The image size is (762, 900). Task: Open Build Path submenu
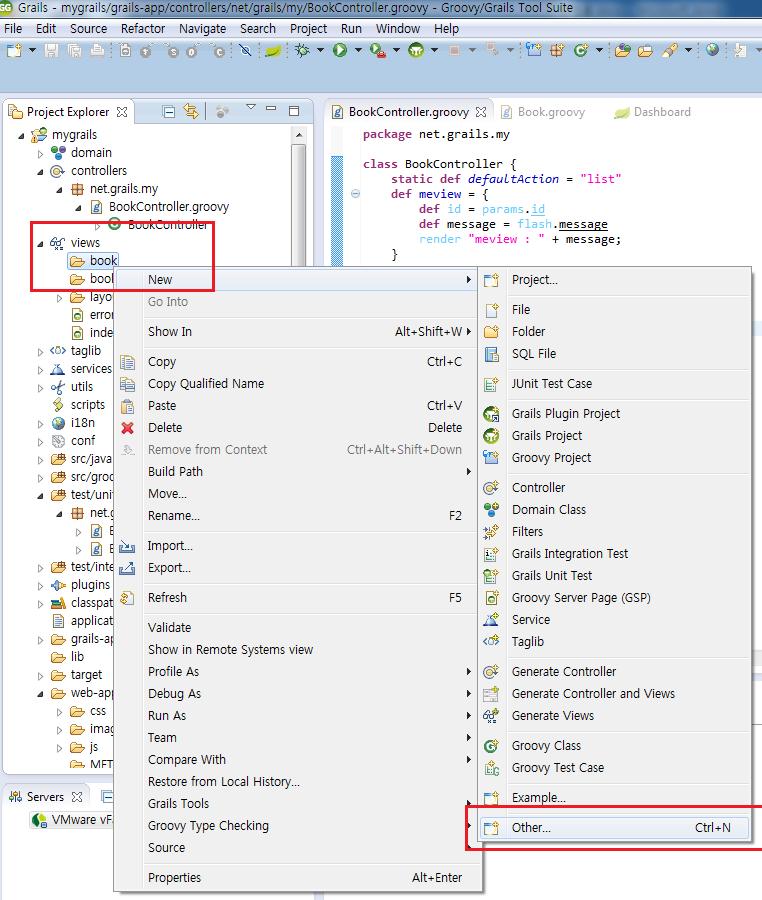pyautogui.click(x=298, y=471)
